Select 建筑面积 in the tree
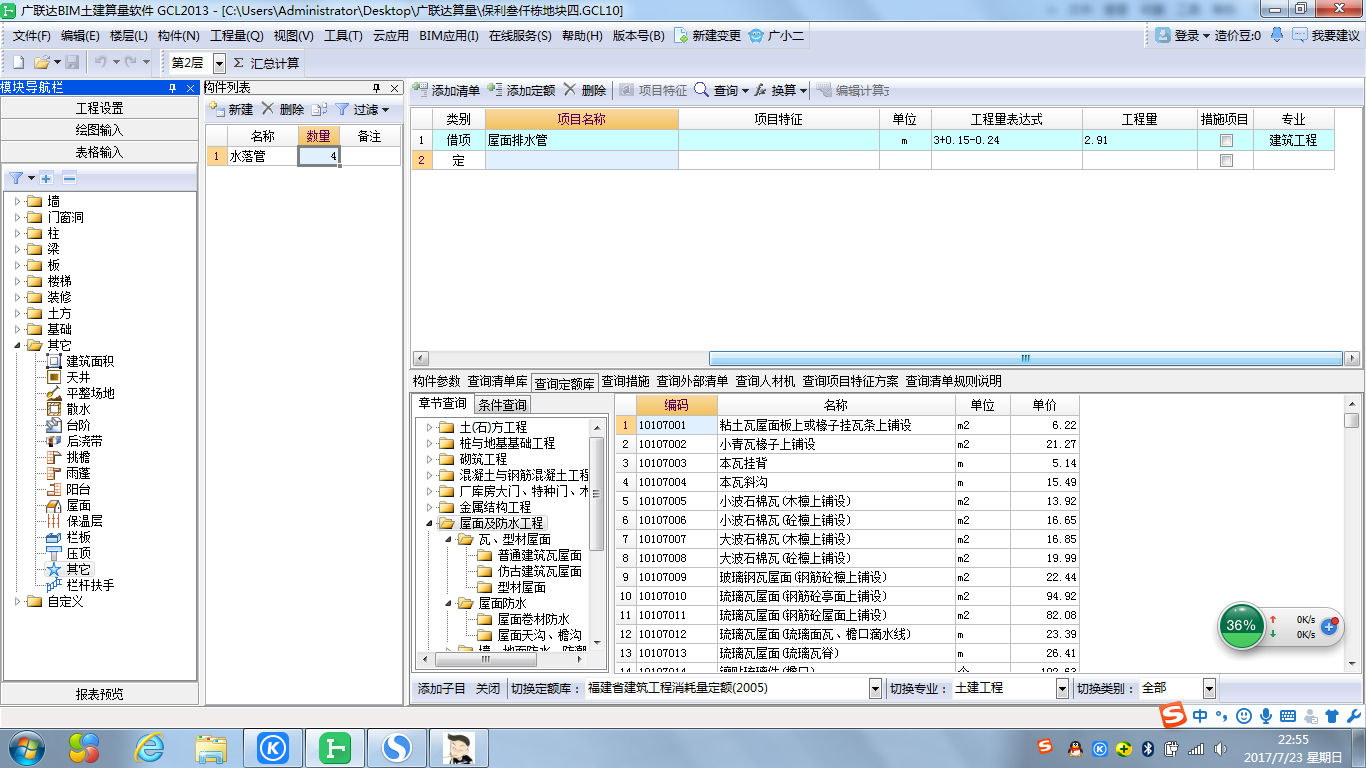Screen dimensions: 1366x768 (90, 361)
